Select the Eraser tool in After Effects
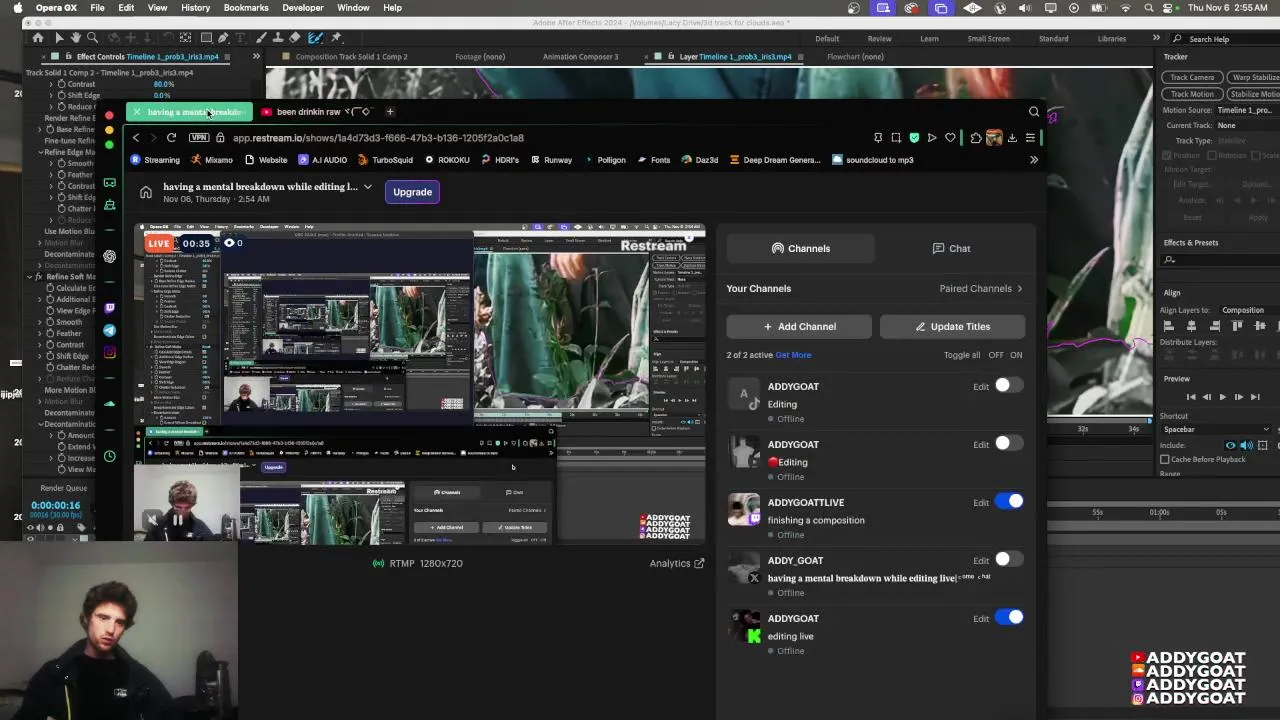This screenshot has width=1280, height=720. [295, 38]
